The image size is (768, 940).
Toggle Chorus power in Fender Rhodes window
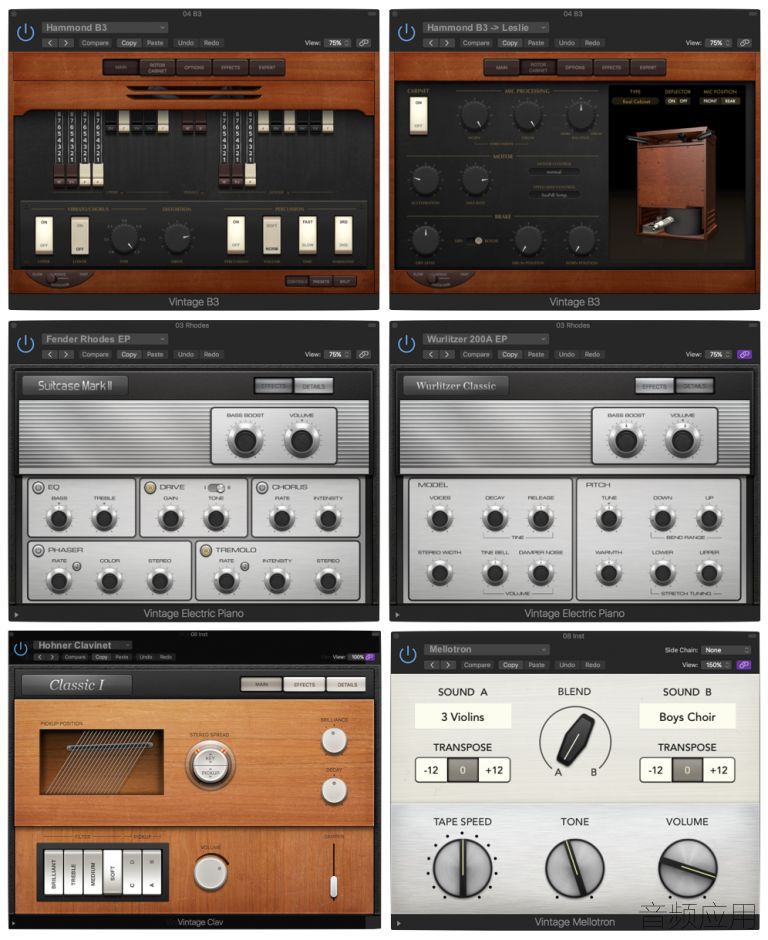pyautogui.click(x=262, y=487)
